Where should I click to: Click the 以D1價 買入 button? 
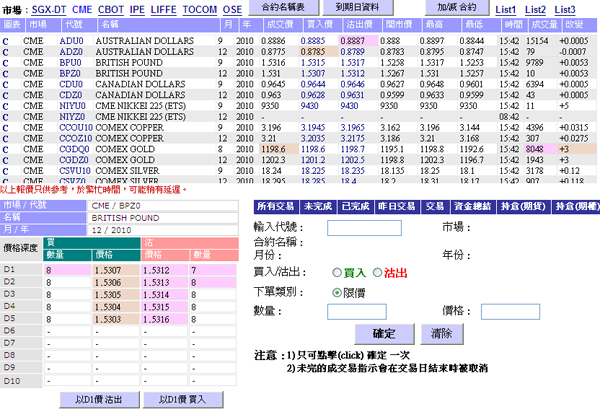(x=183, y=400)
